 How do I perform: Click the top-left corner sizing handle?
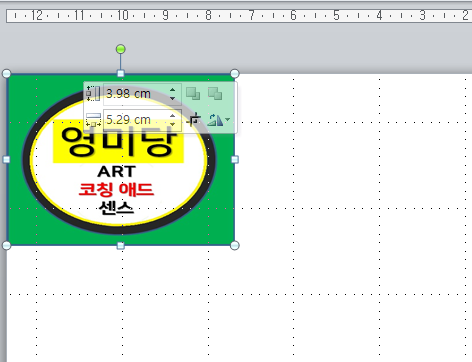point(6,74)
